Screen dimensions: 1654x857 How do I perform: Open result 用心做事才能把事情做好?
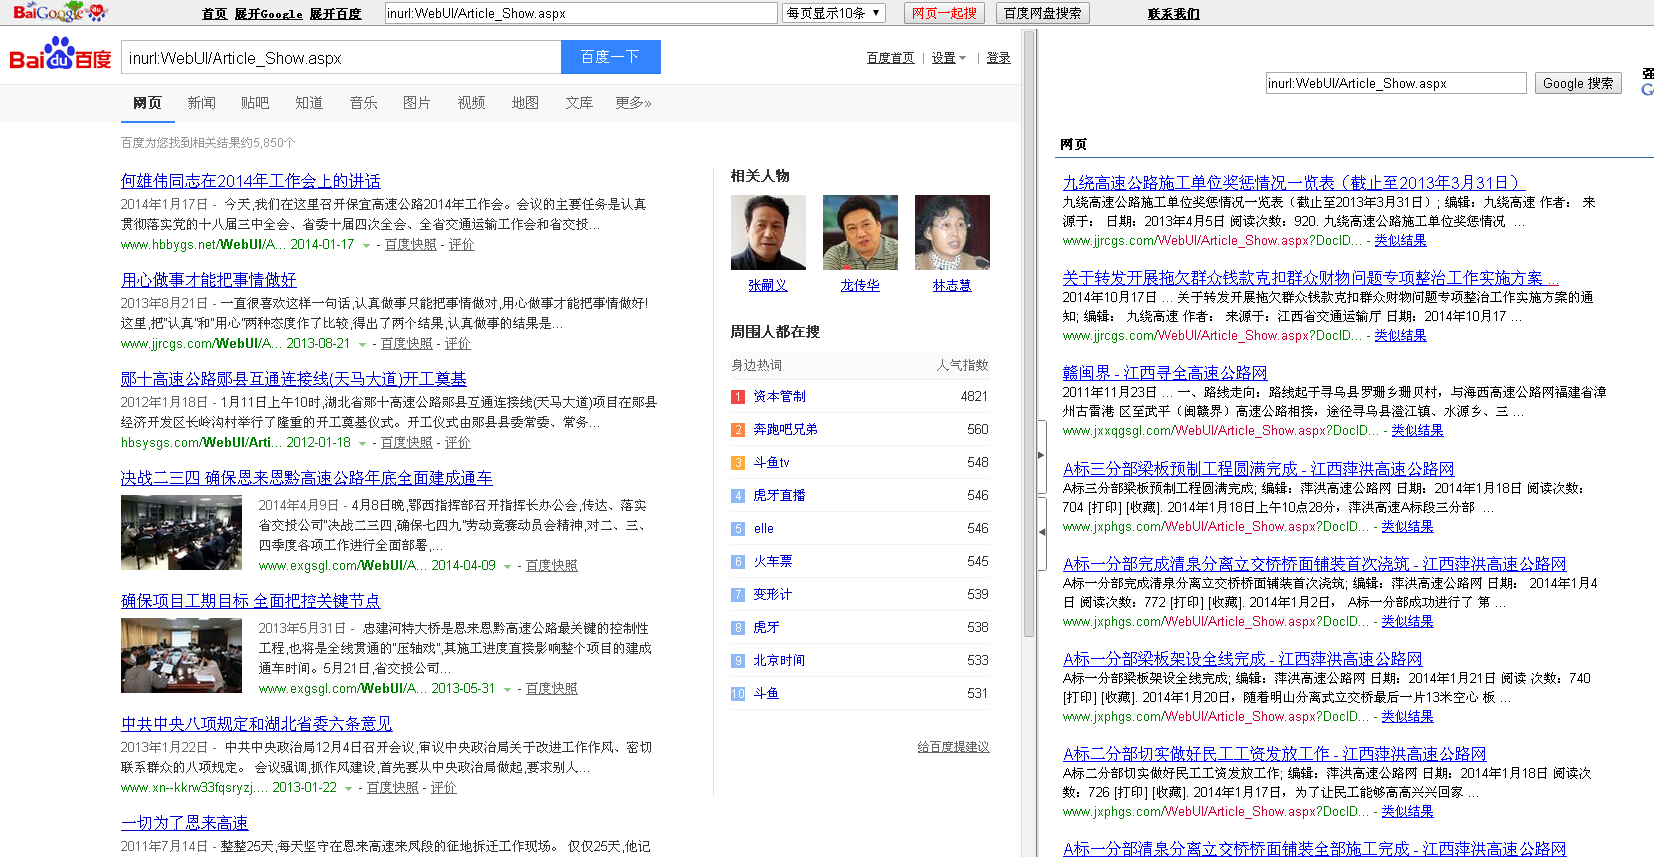[x=209, y=280]
